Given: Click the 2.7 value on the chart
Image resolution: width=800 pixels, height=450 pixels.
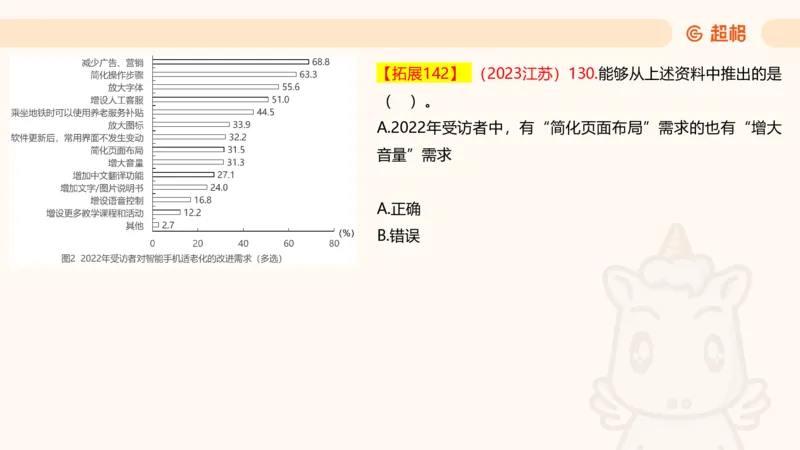Looking at the screenshot, I should point(168,225).
